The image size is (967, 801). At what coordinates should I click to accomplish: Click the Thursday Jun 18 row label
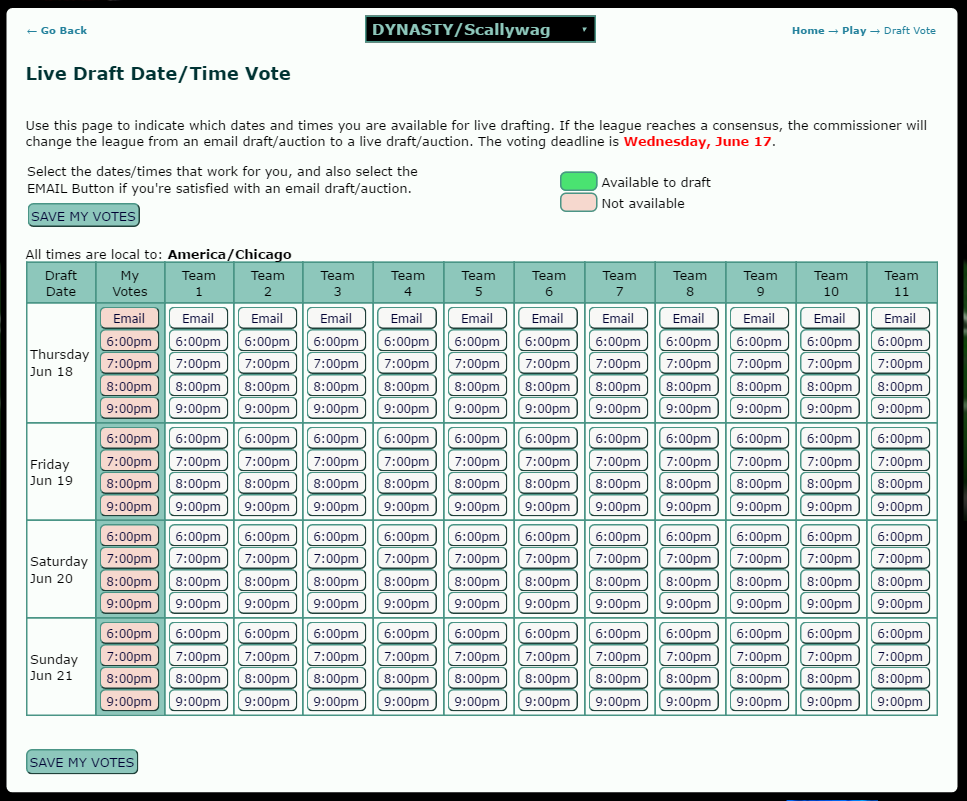click(x=60, y=363)
